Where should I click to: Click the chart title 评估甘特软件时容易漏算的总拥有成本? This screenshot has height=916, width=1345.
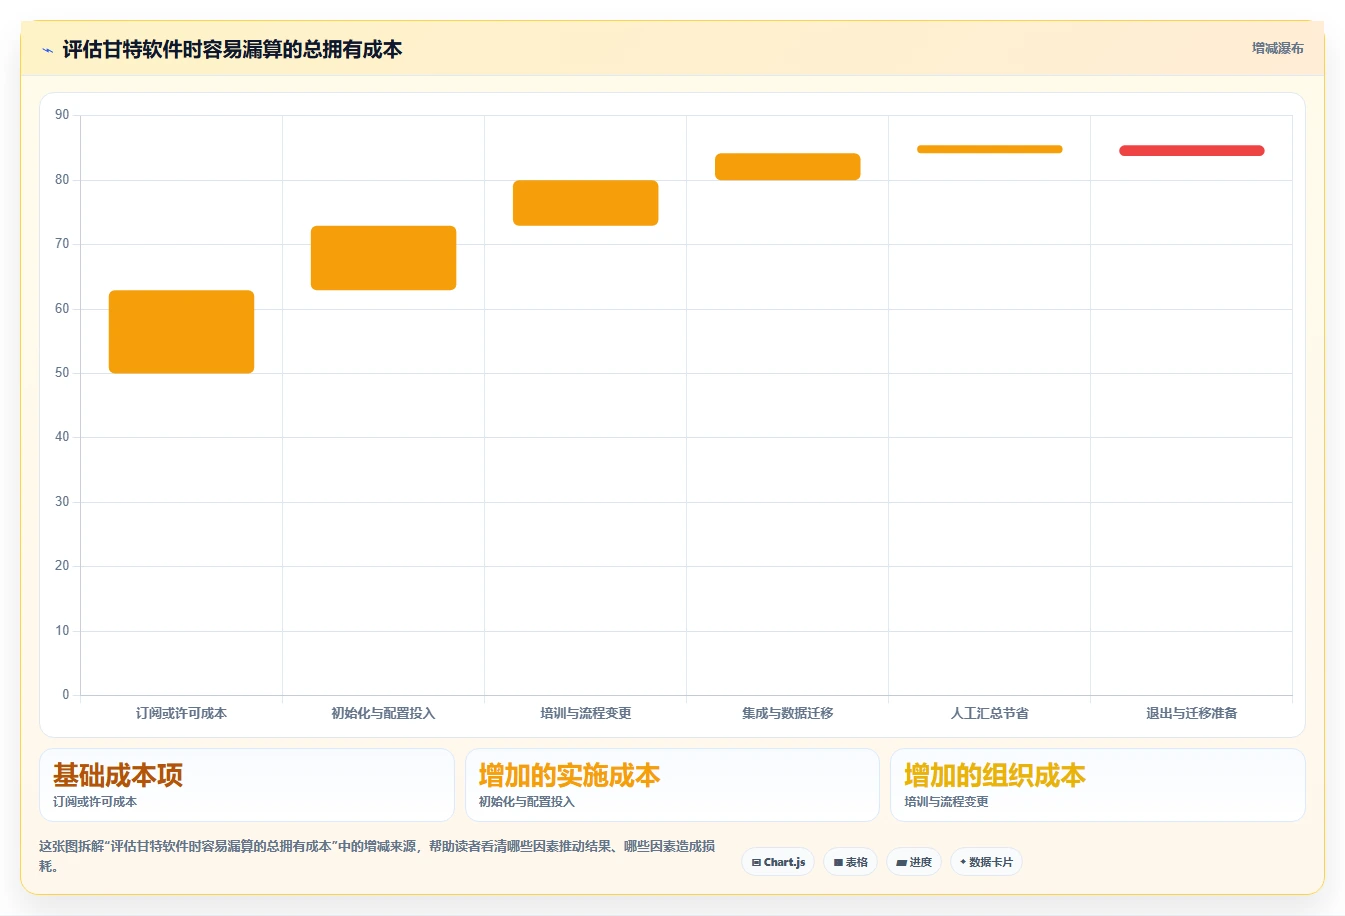pos(232,49)
